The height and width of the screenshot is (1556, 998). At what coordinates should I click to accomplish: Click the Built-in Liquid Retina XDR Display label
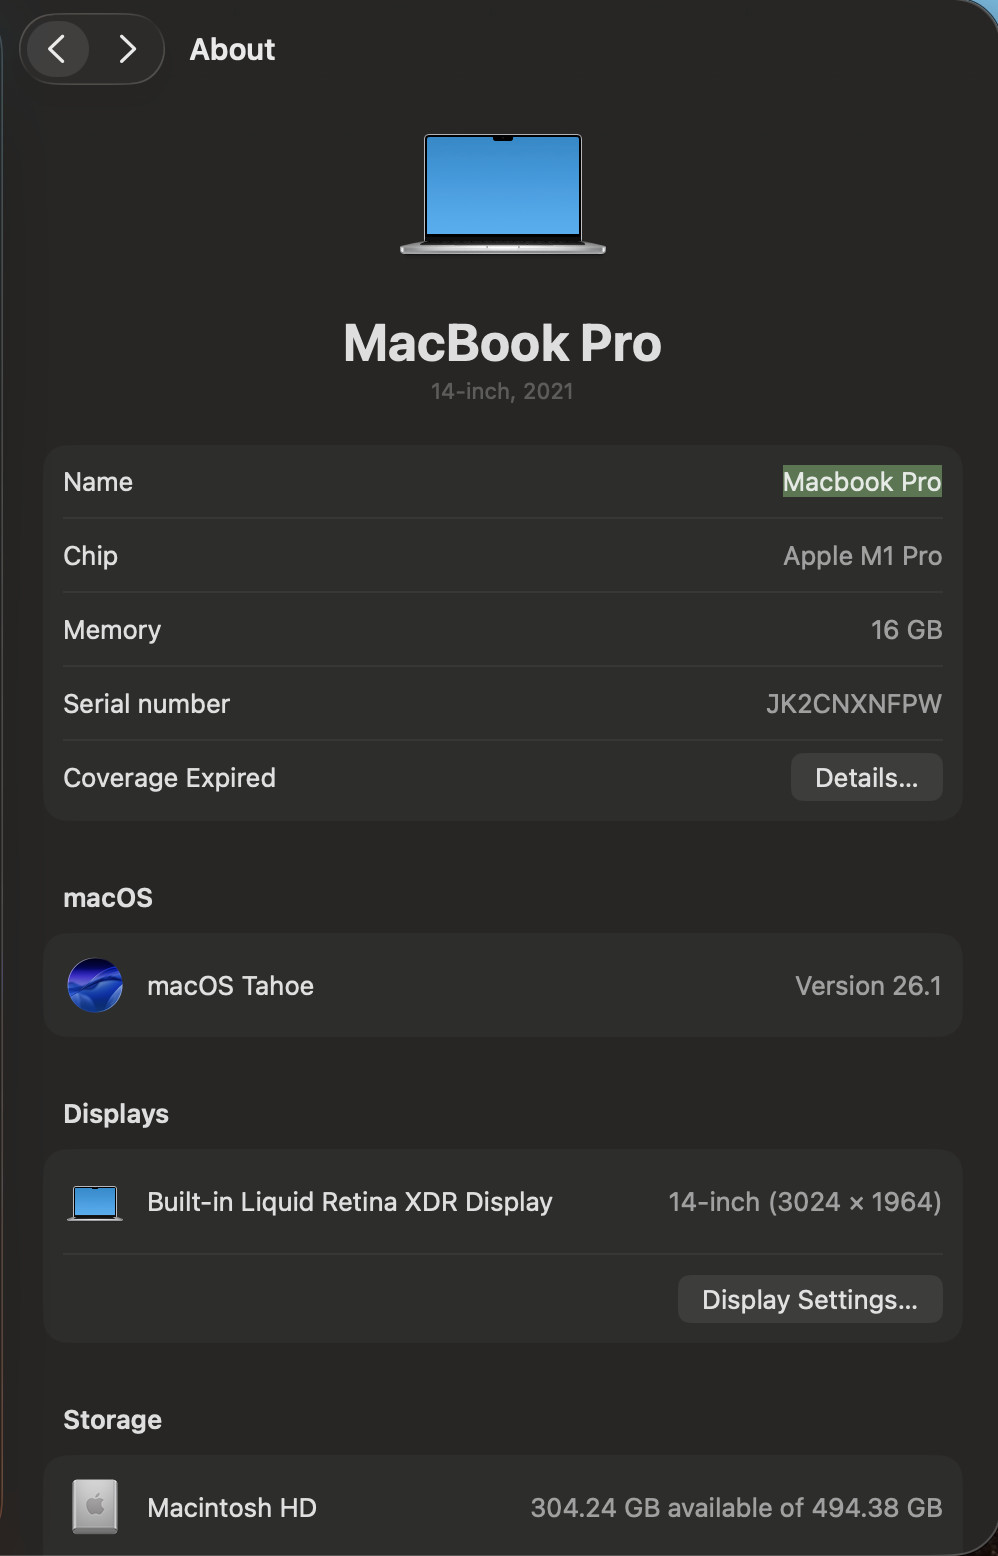click(349, 1202)
